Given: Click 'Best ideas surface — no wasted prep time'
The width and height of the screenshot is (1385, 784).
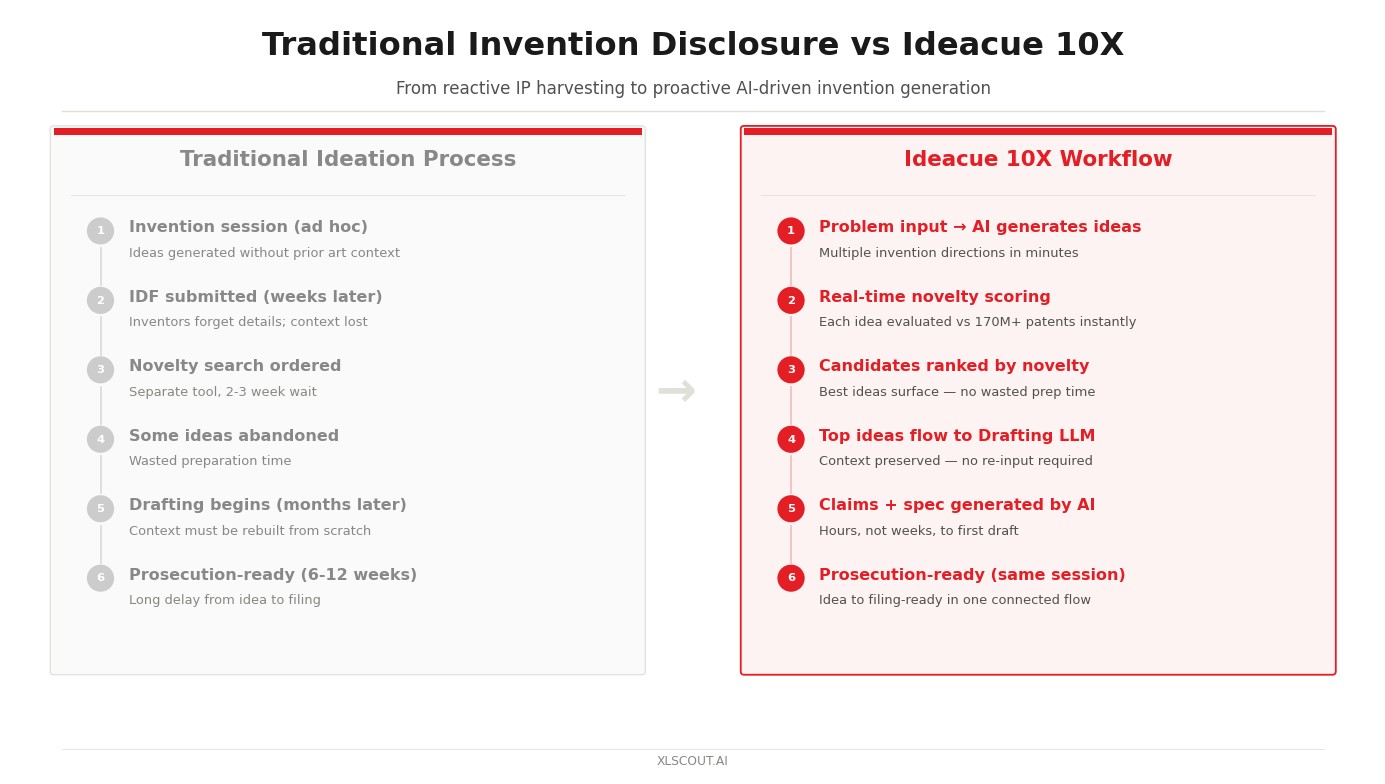Looking at the screenshot, I should click(957, 393).
